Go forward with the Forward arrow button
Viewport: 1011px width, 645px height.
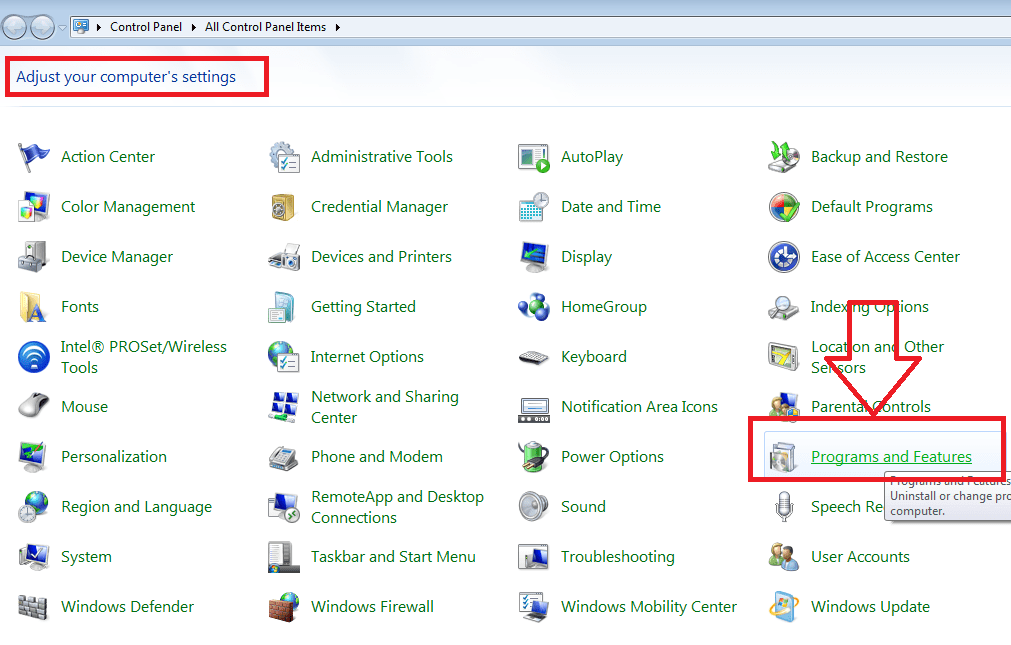click(43, 27)
